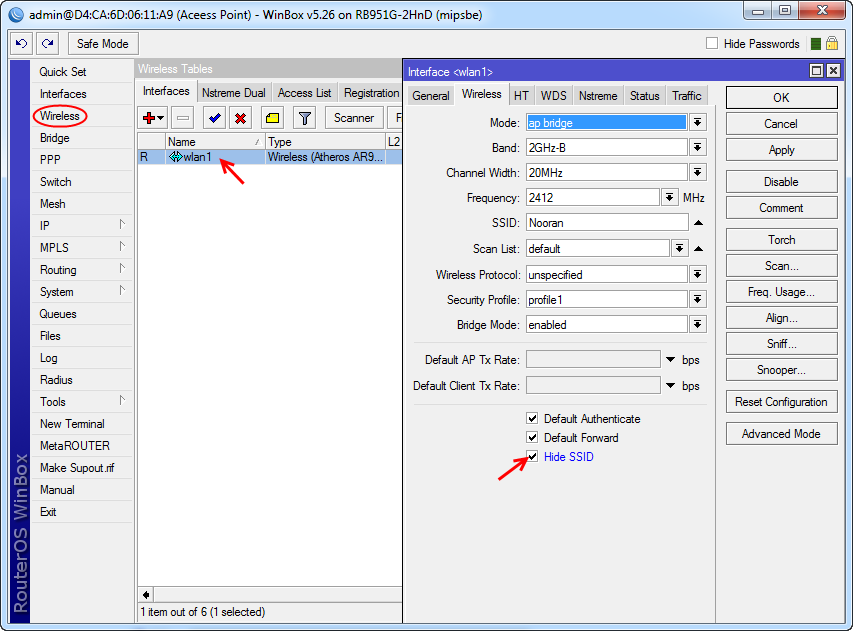The width and height of the screenshot is (853, 631).
Task: Open the Bridge Mode dropdown
Action: (697, 325)
